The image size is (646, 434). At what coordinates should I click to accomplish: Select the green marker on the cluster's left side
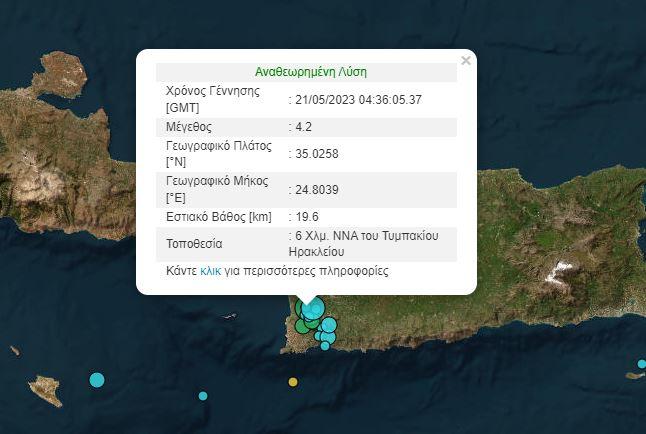[x=301, y=325]
